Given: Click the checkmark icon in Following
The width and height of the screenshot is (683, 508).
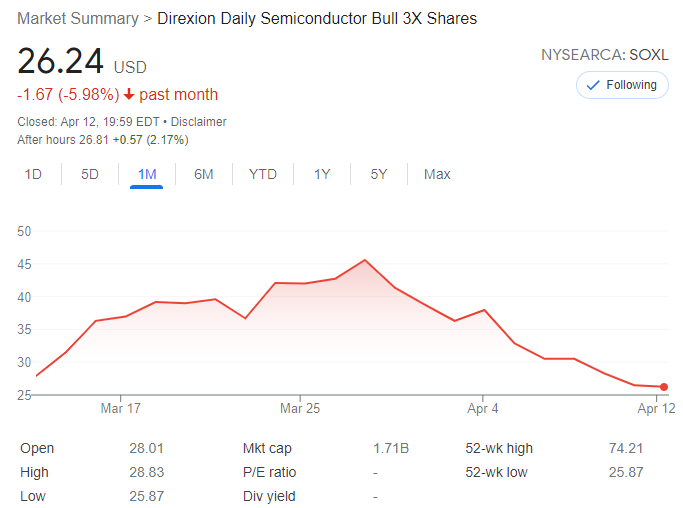Looking at the screenshot, I should click(593, 85).
